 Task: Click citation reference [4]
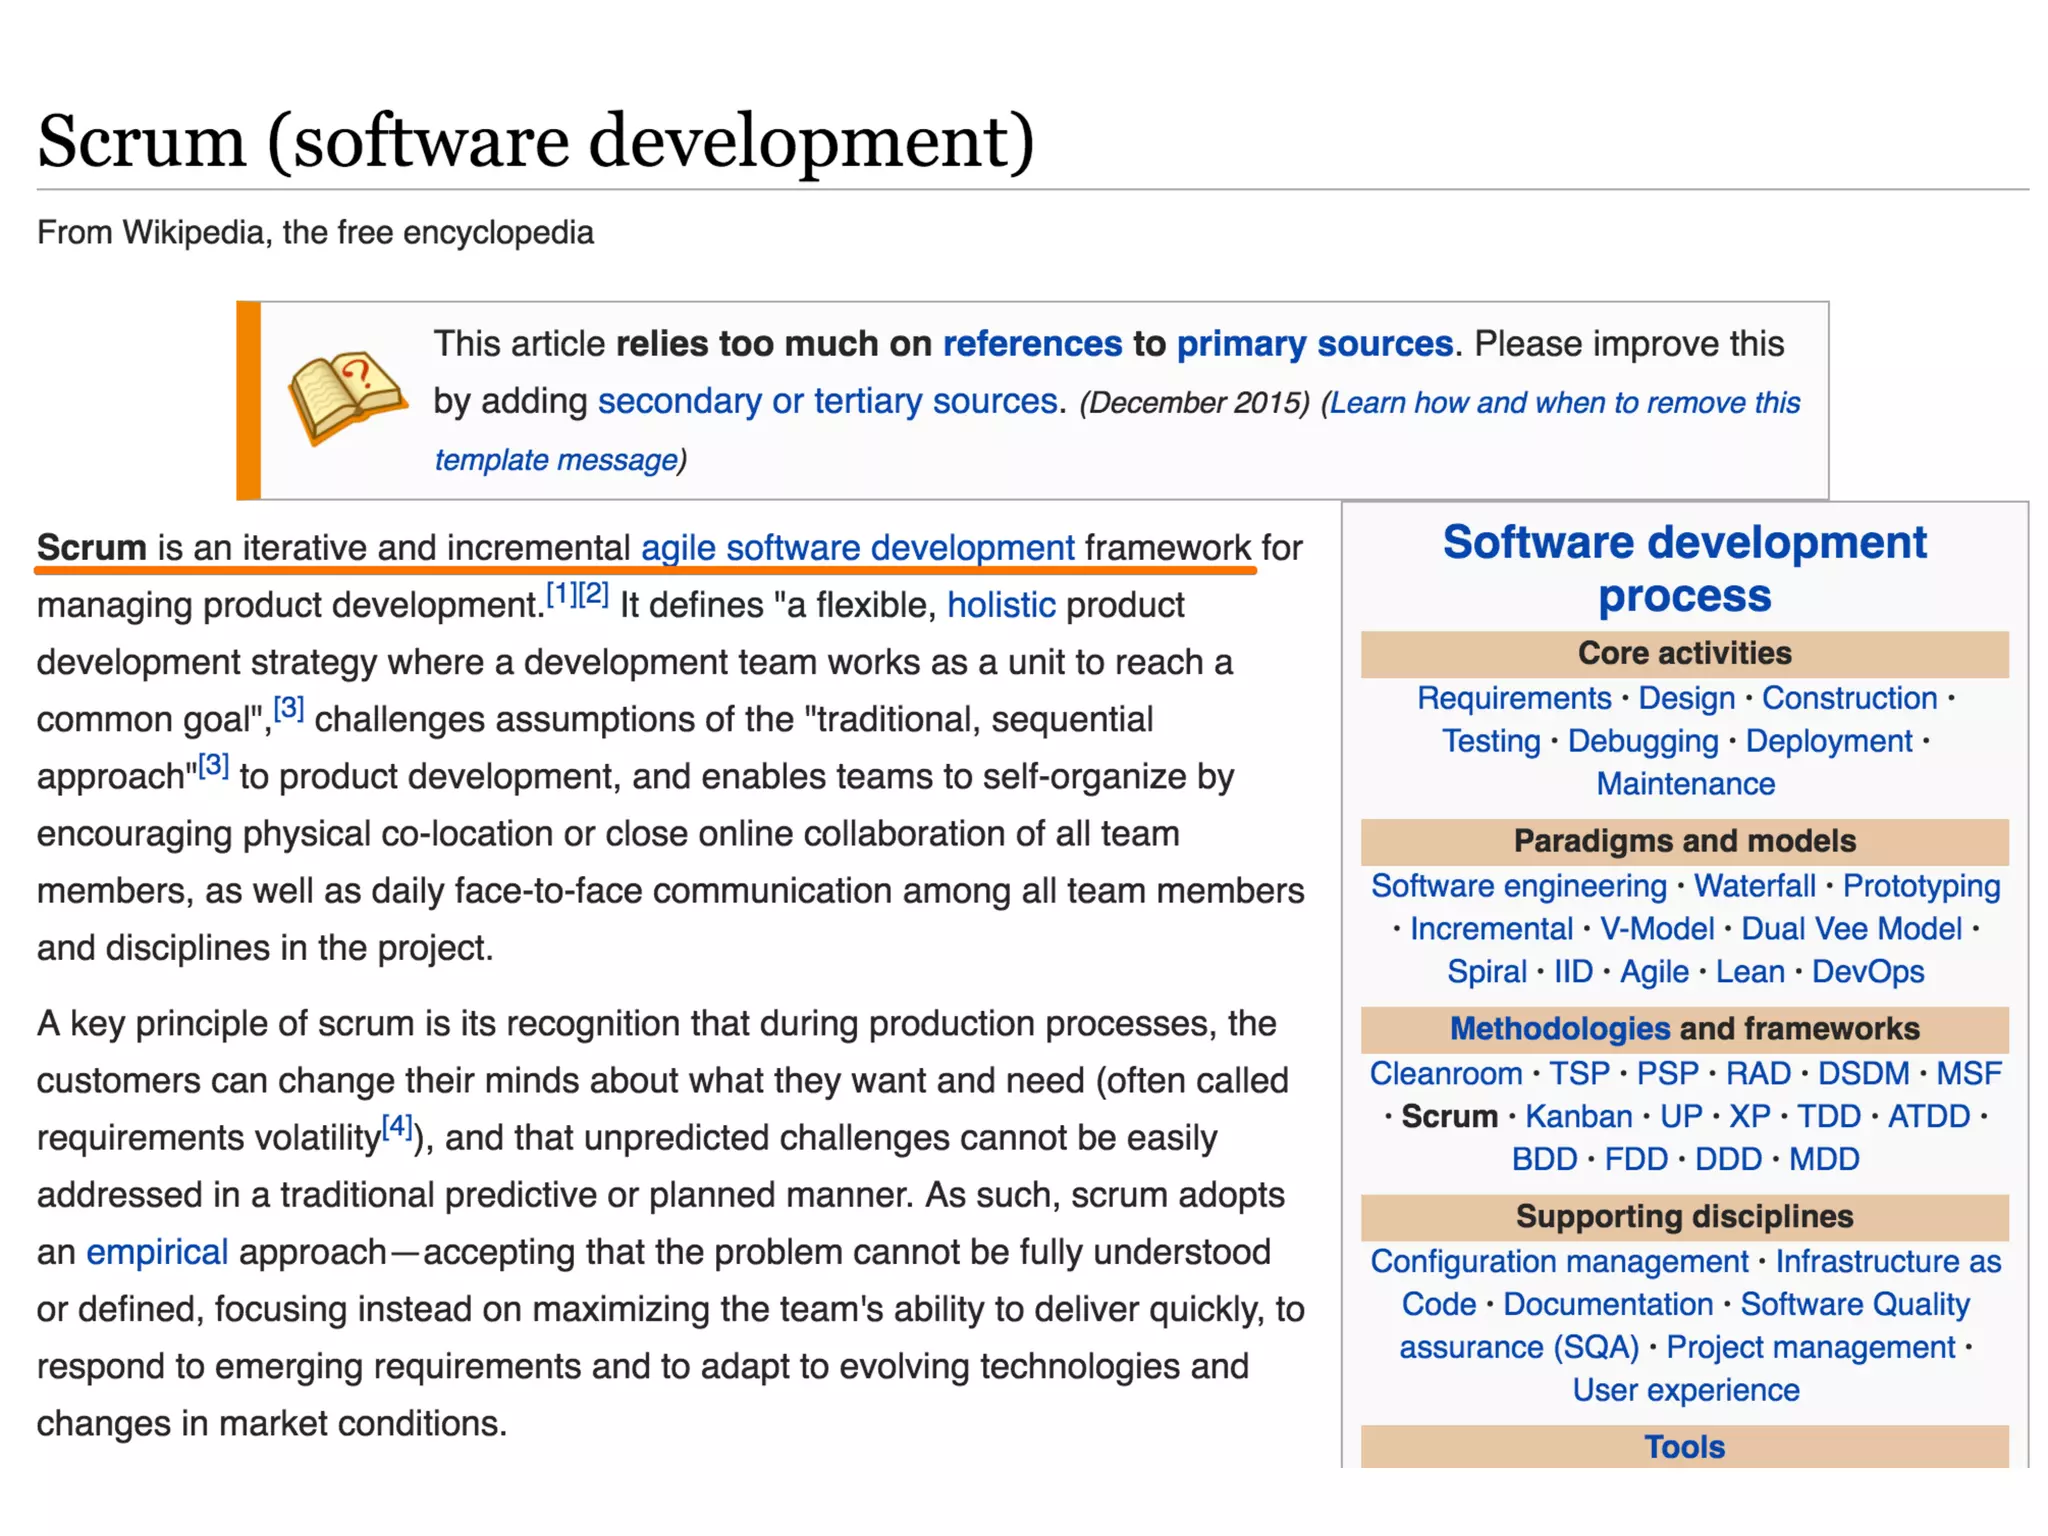[397, 1127]
